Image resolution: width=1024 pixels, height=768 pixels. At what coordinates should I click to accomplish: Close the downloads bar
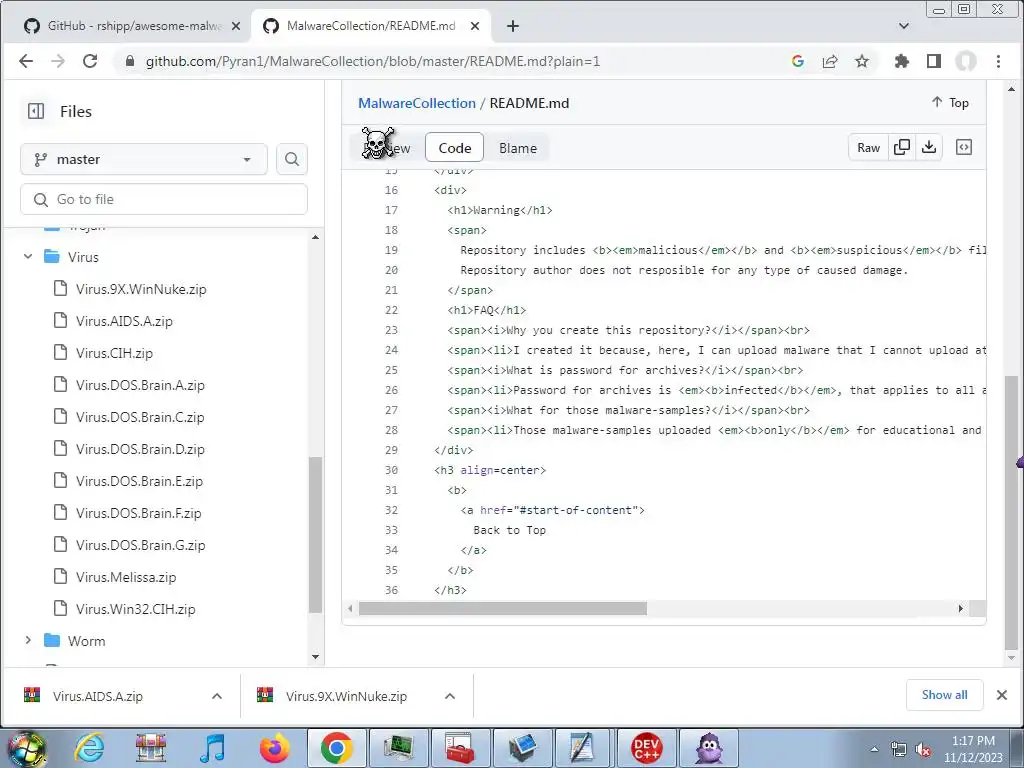coord(1002,695)
